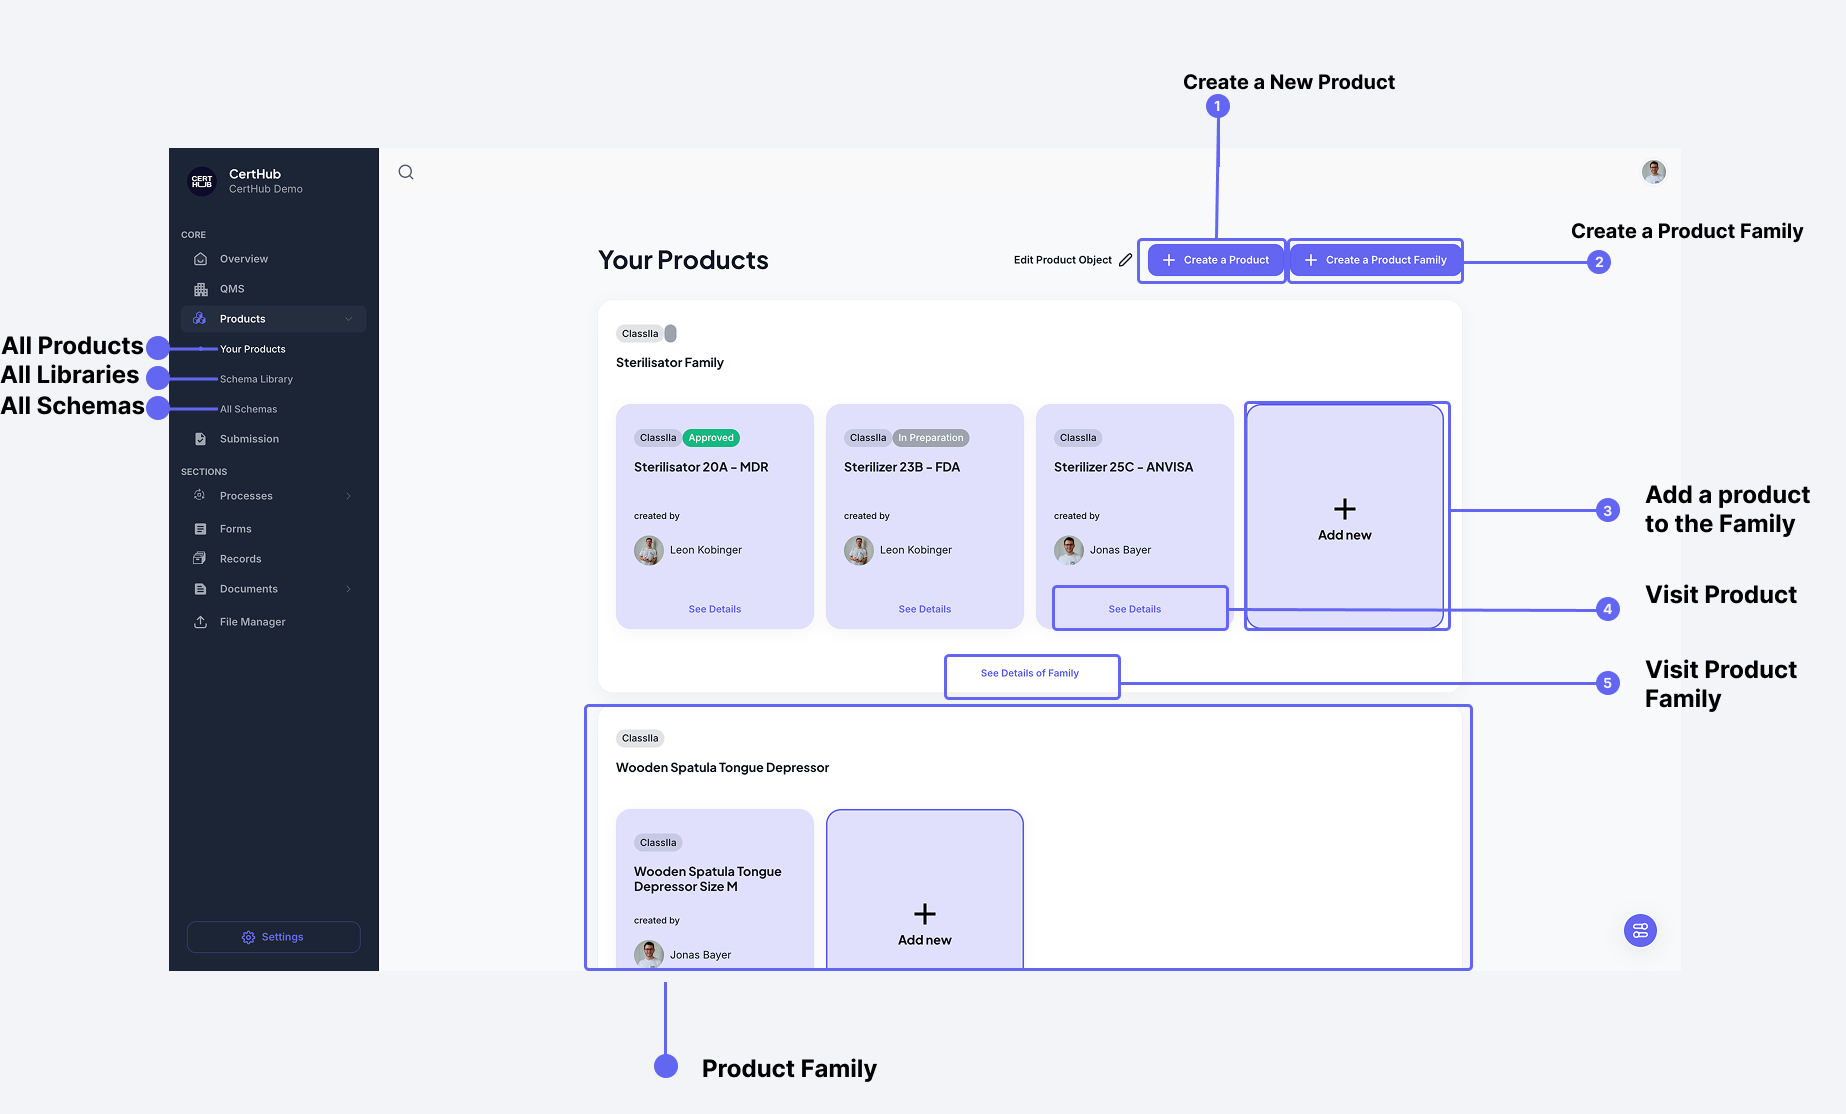
Task: Open the search with the magnifying glass icon
Action: tap(405, 171)
